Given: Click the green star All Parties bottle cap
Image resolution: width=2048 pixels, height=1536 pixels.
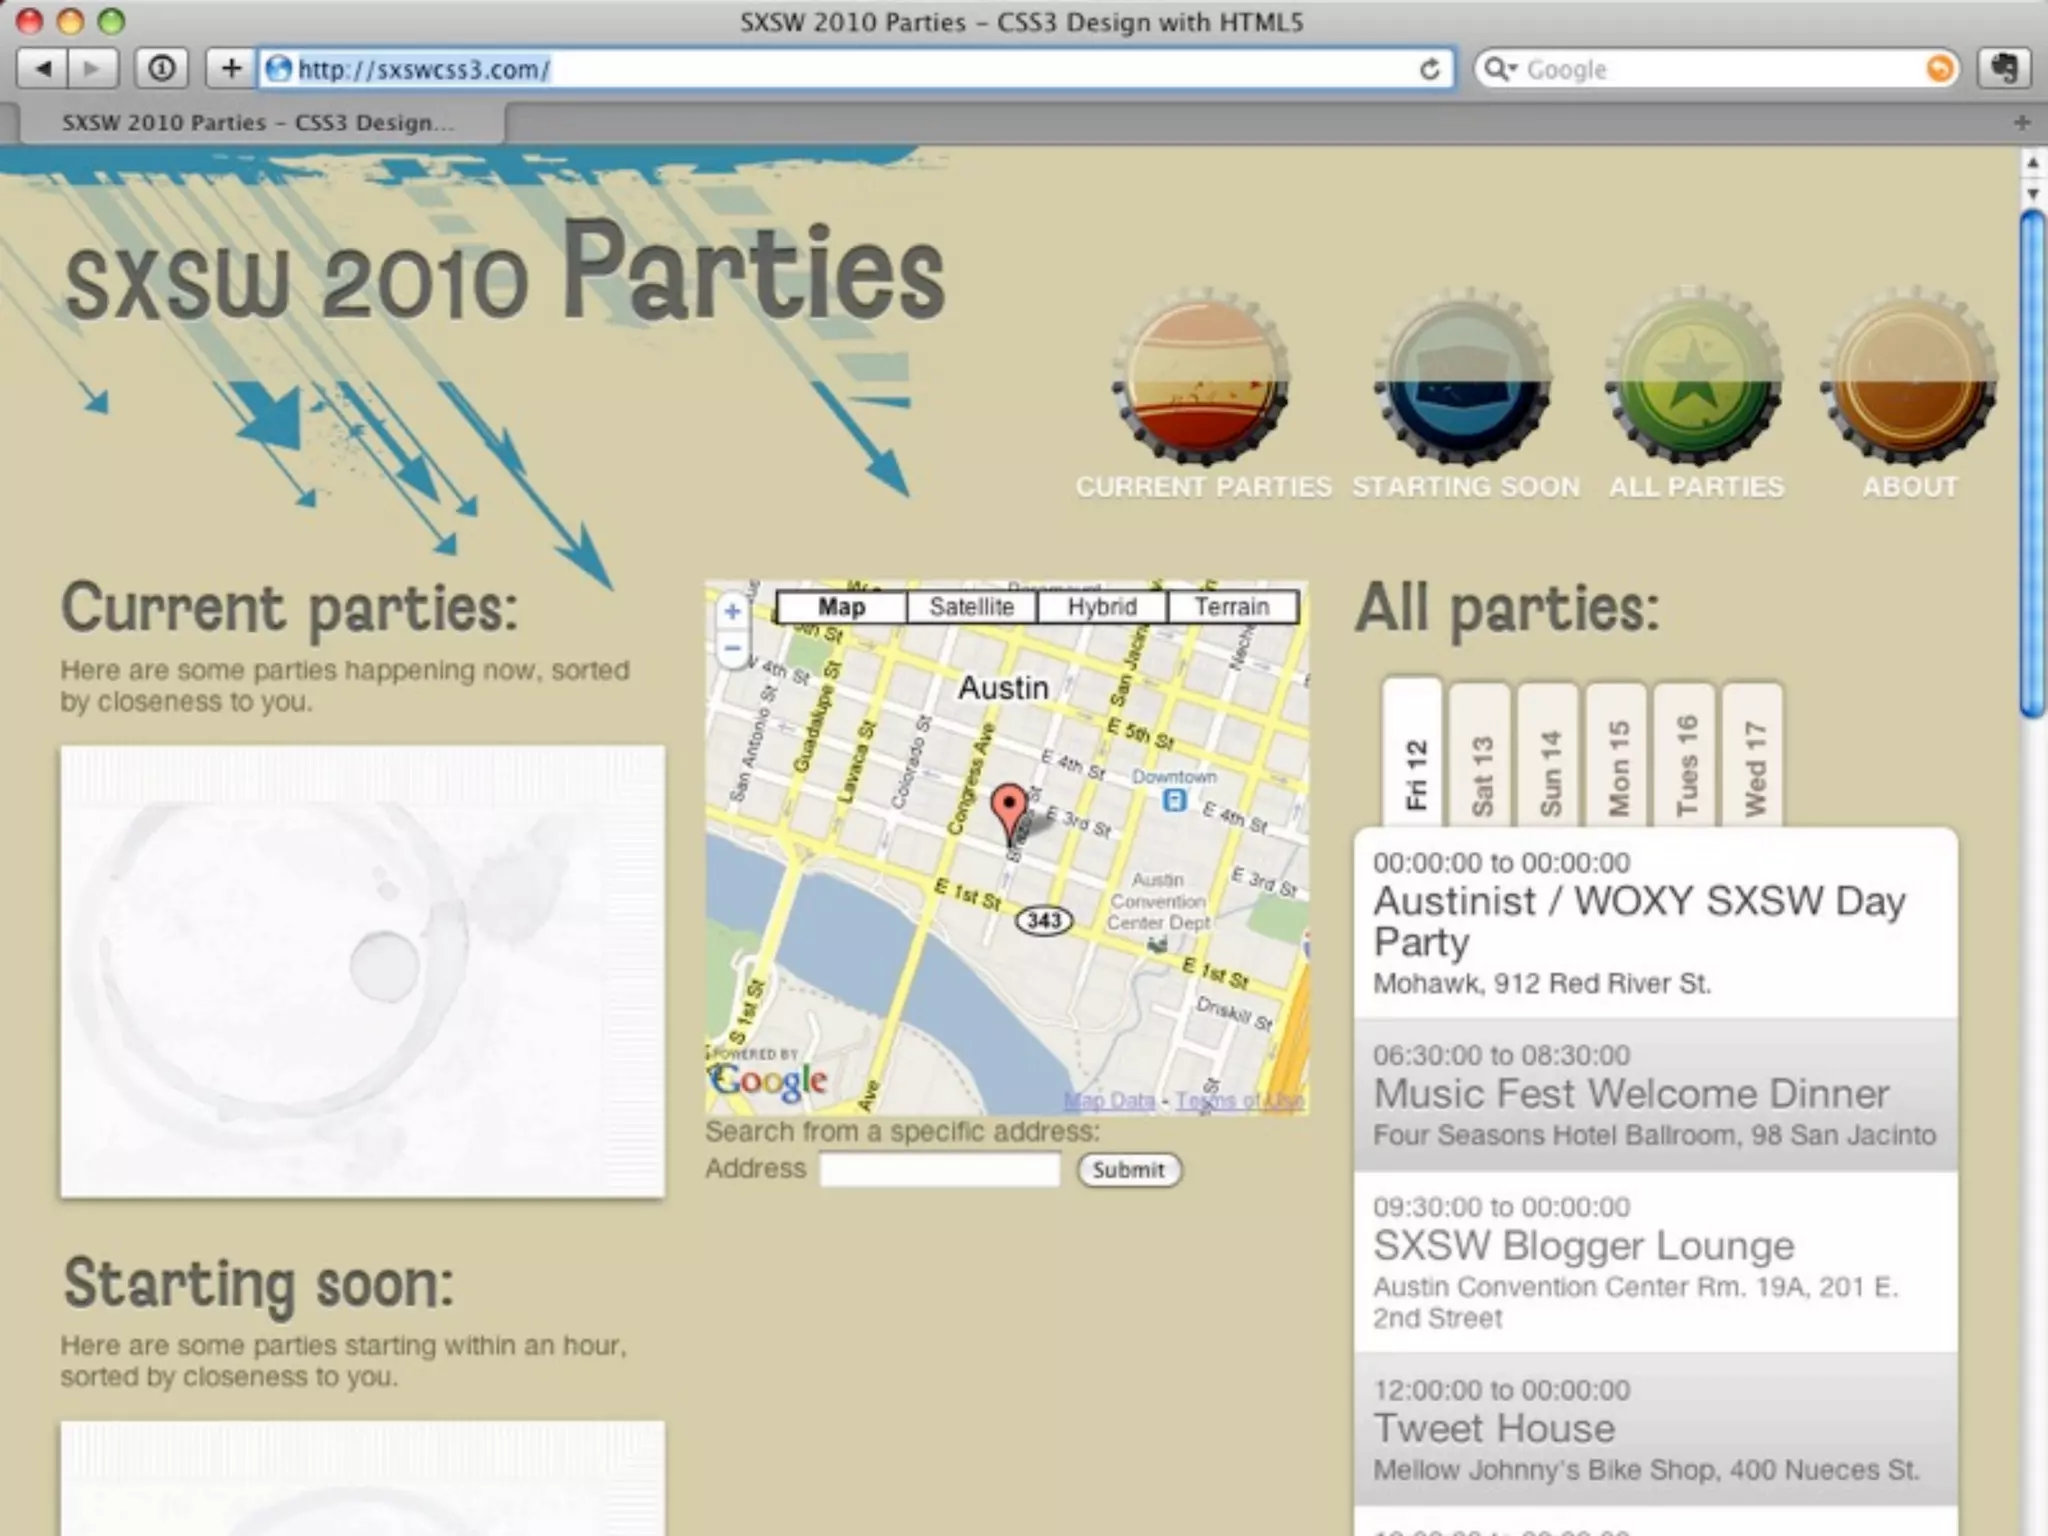Looking at the screenshot, I should pos(1694,378).
